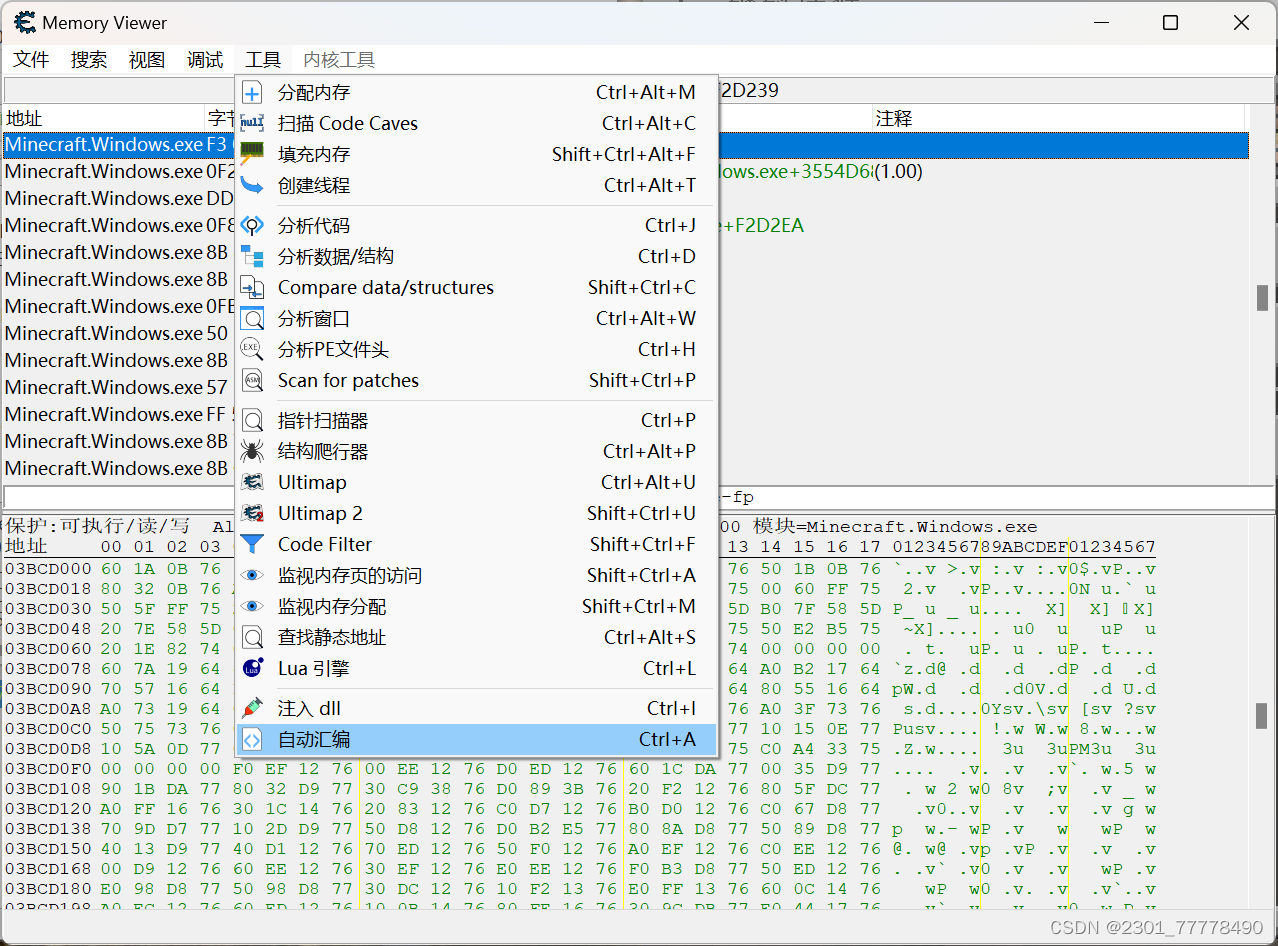Click the 查找静态地址 magnifier icon
The image size is (1278, 946).
pyautogui.click(x=253, y=638)
